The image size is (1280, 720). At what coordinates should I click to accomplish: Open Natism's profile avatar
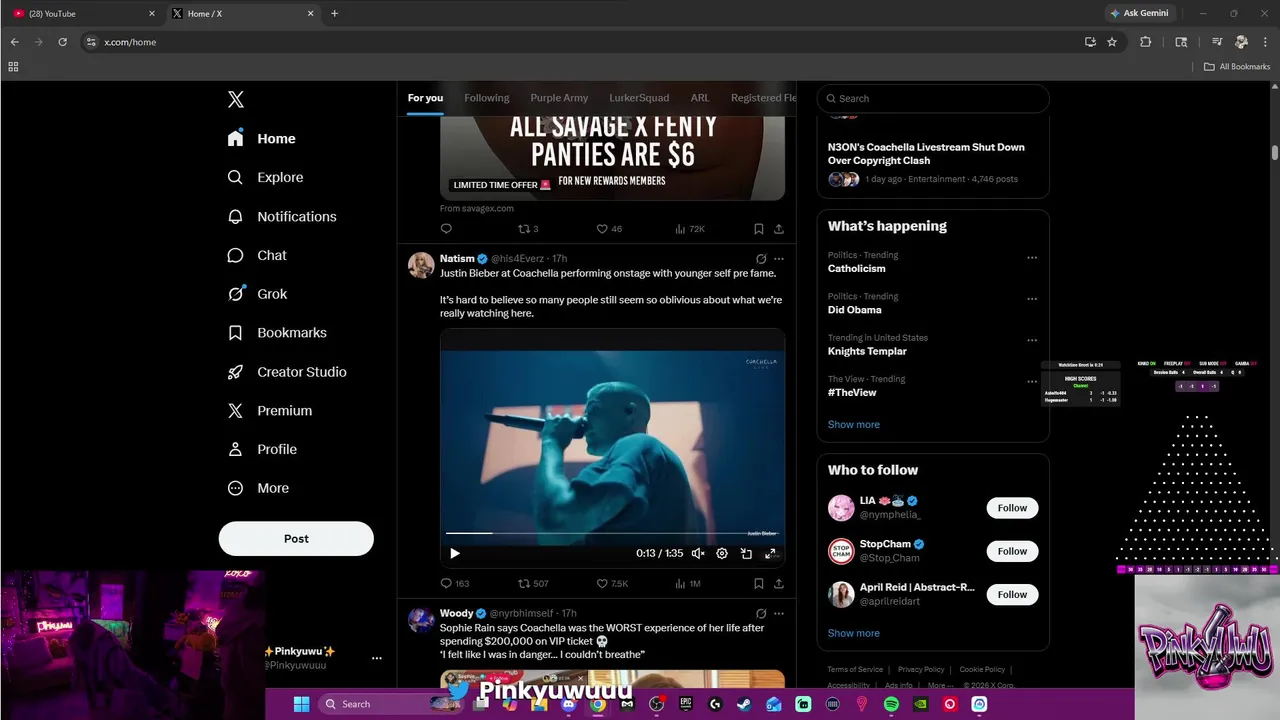click(421, 265)
